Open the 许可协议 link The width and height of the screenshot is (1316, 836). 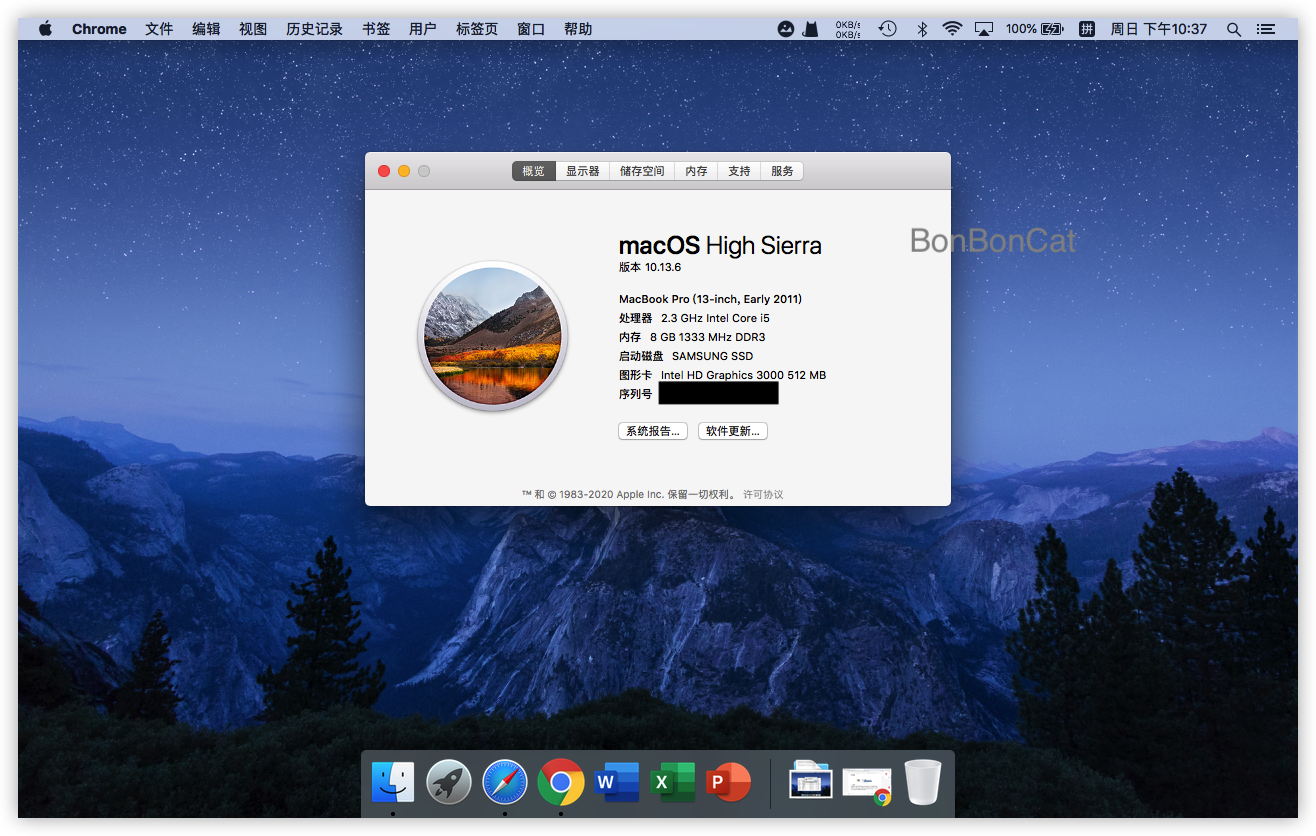tap(763, 494)
